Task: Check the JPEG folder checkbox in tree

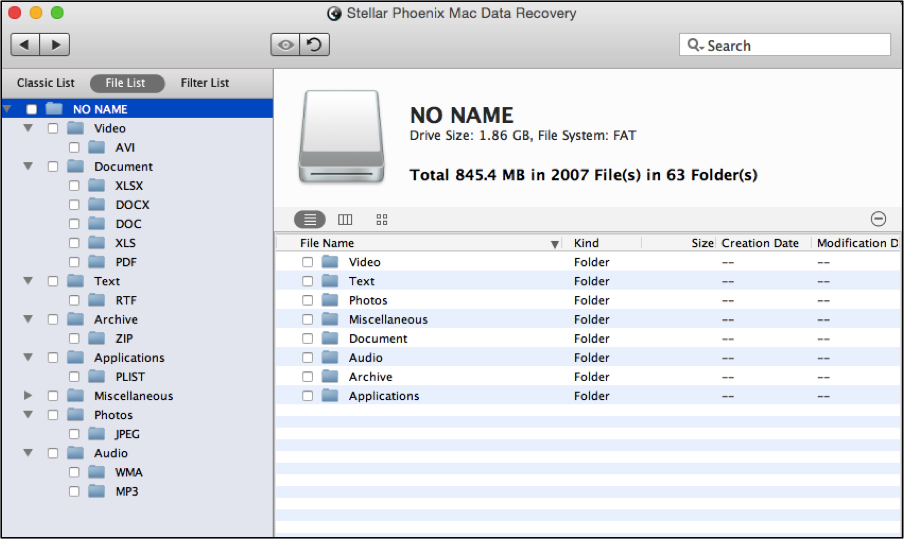Action: 74,434
